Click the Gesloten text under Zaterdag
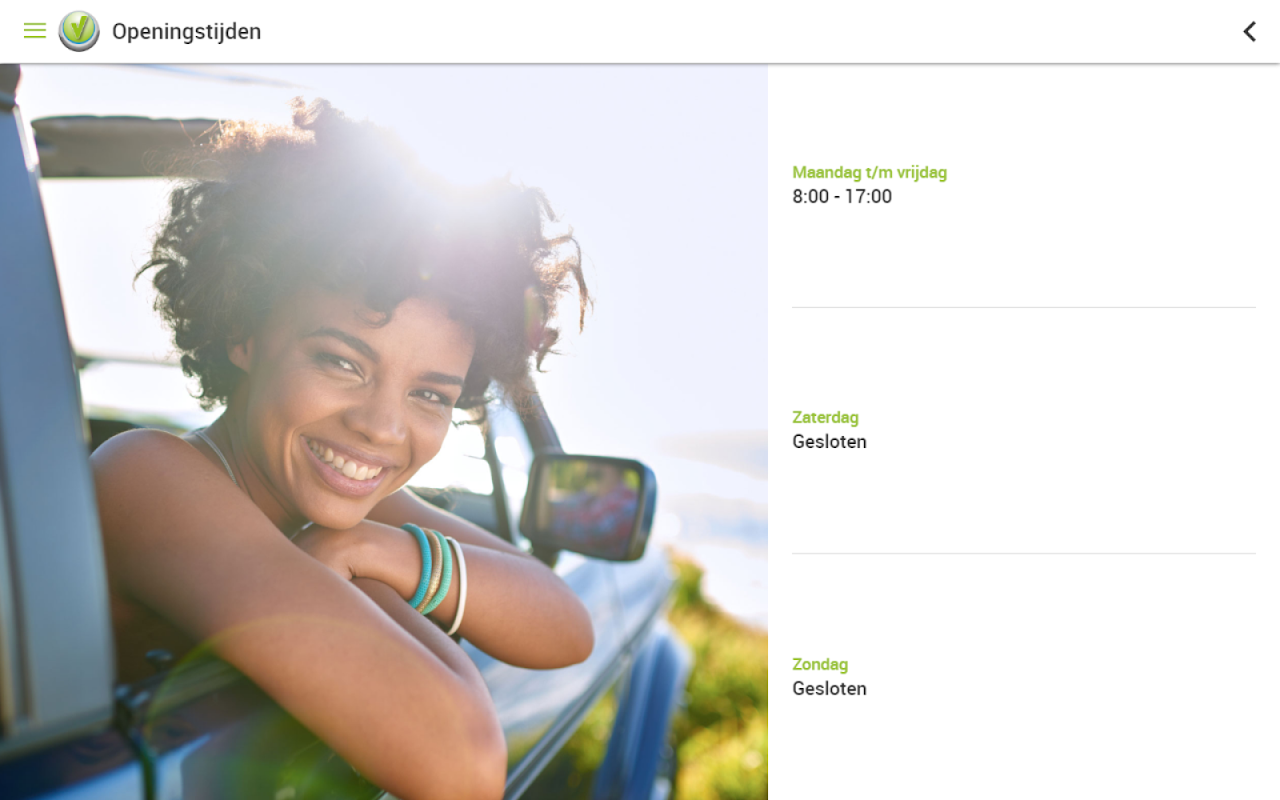This screenshot has height=800, width=1280. (x=829, y=442)
